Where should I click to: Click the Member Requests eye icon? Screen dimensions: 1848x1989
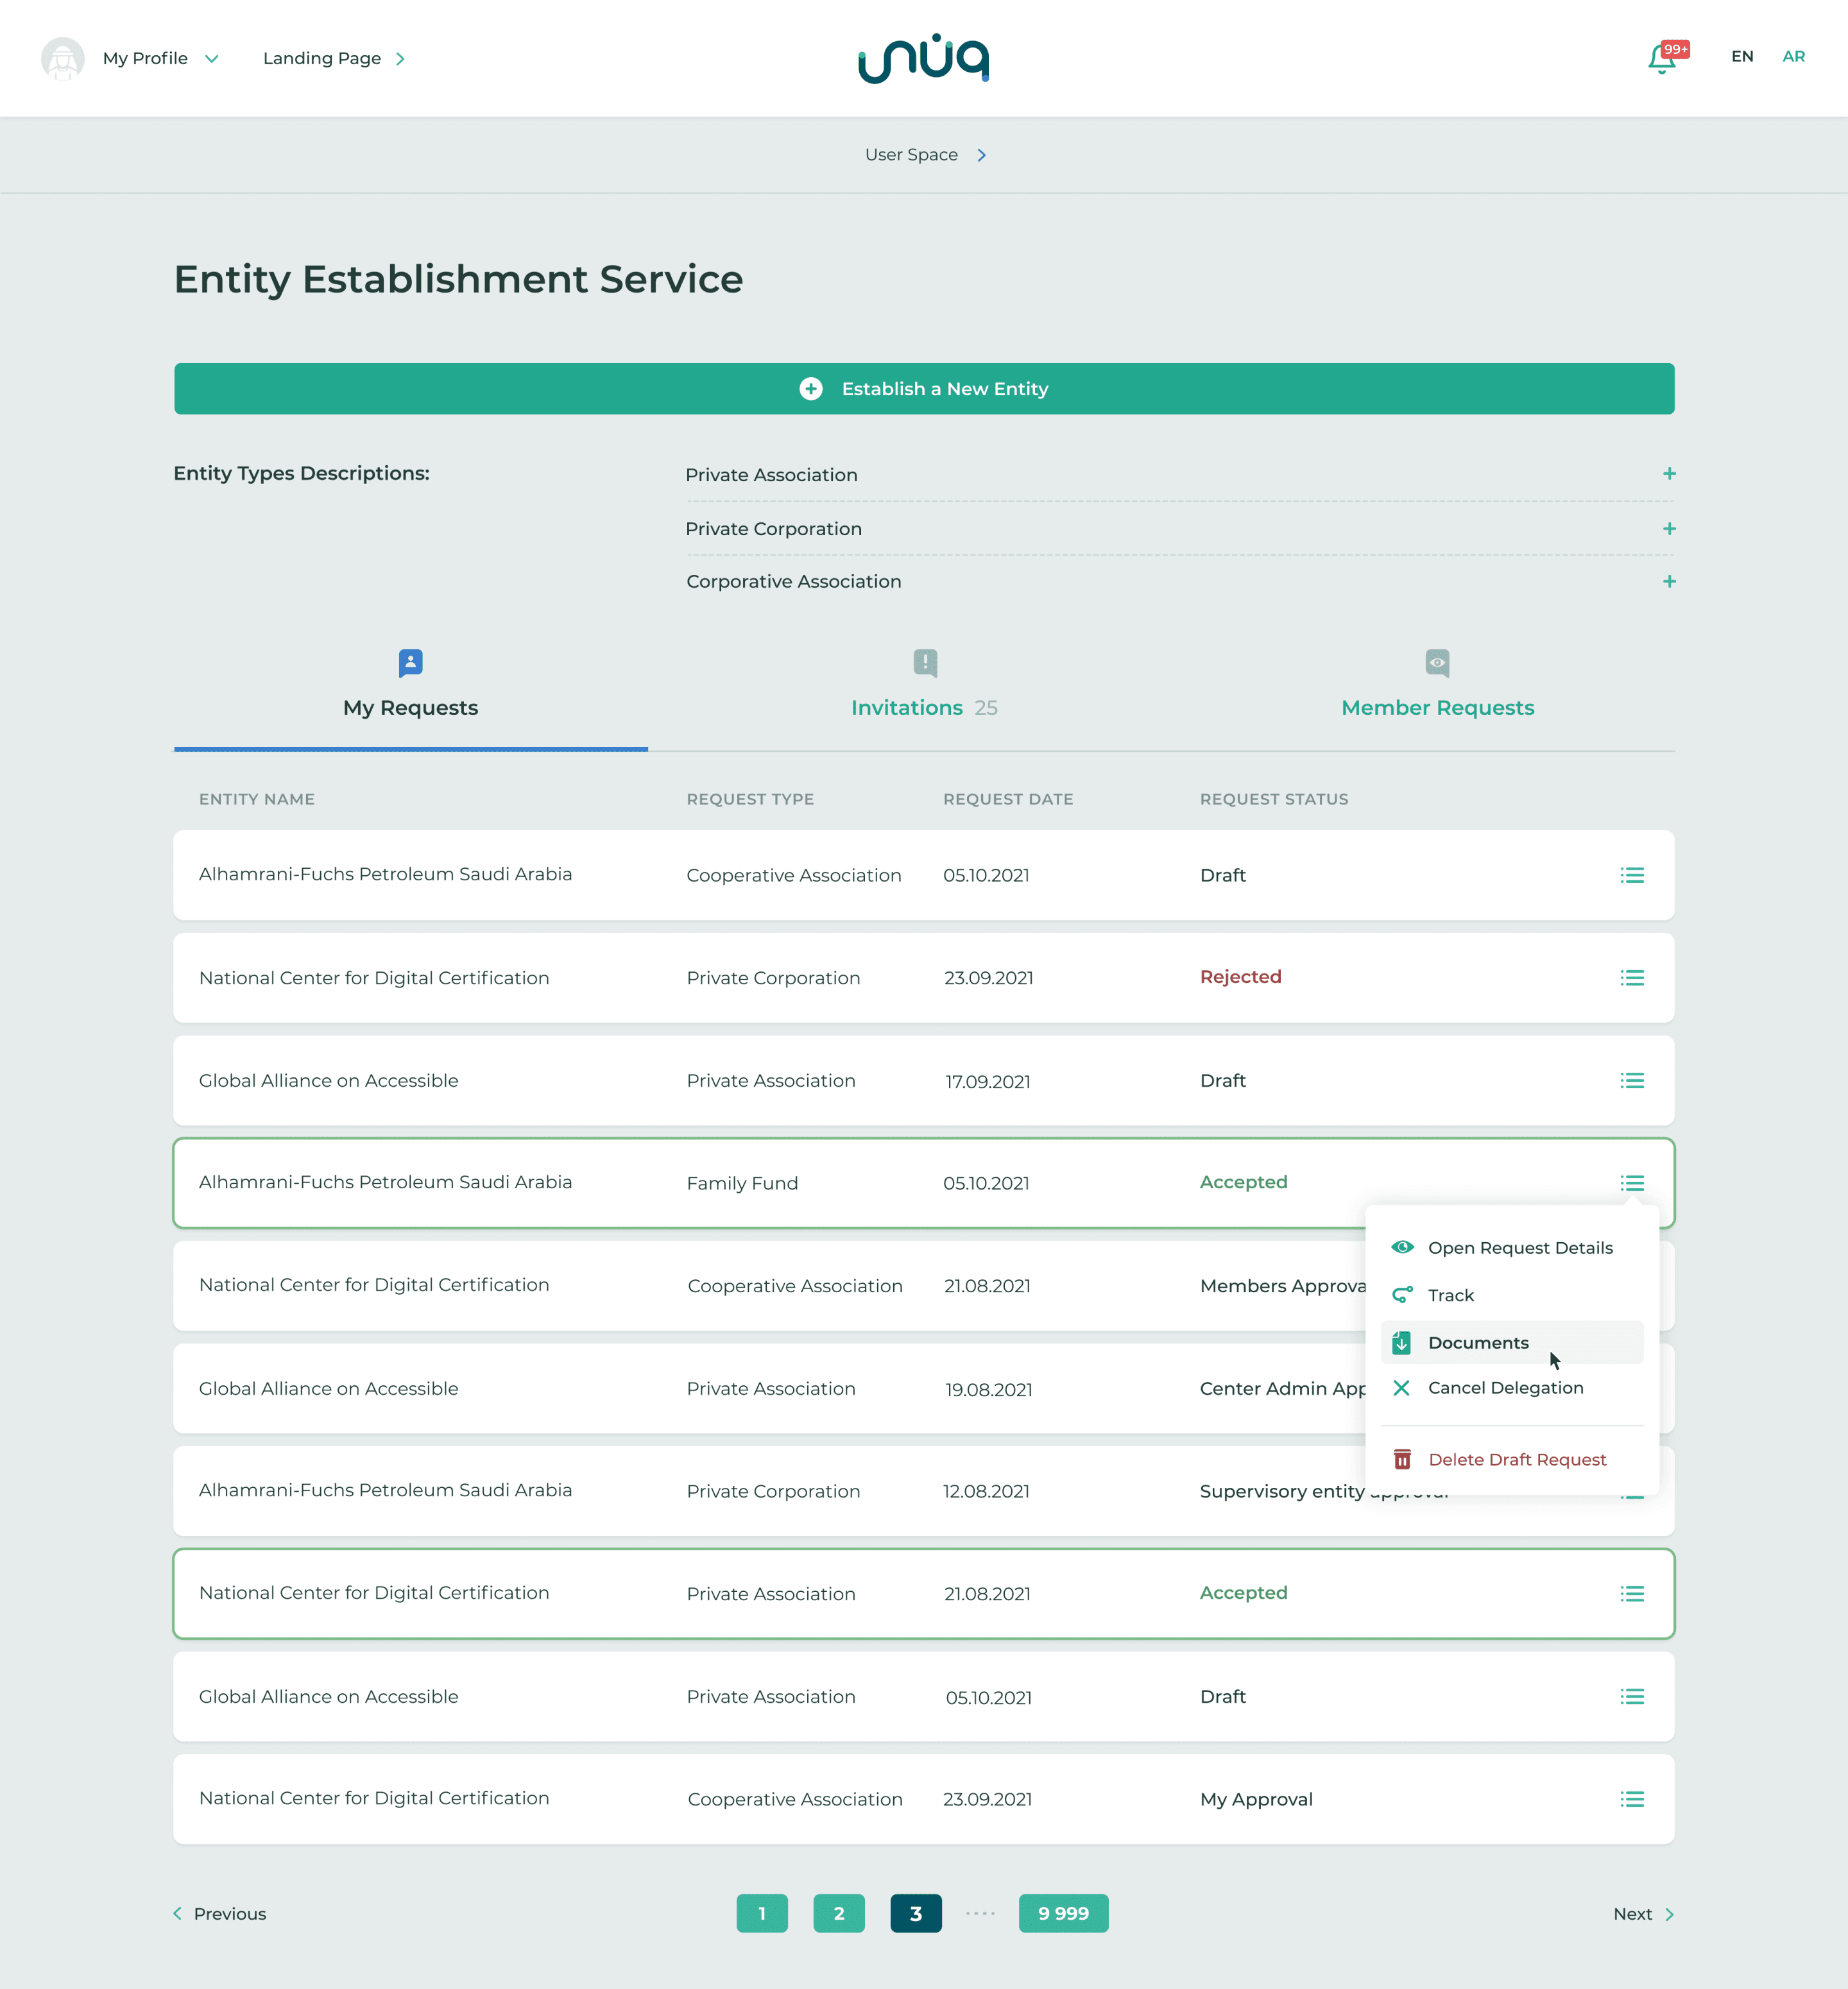pos(1437,663)
